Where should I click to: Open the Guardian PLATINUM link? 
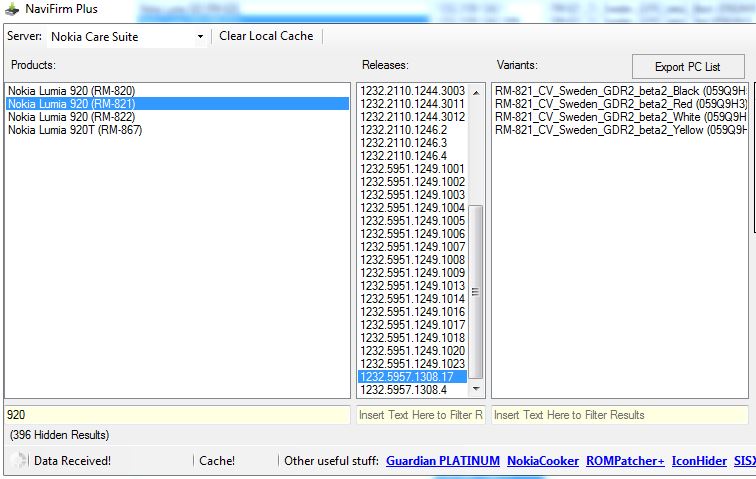tap(443, 461)
